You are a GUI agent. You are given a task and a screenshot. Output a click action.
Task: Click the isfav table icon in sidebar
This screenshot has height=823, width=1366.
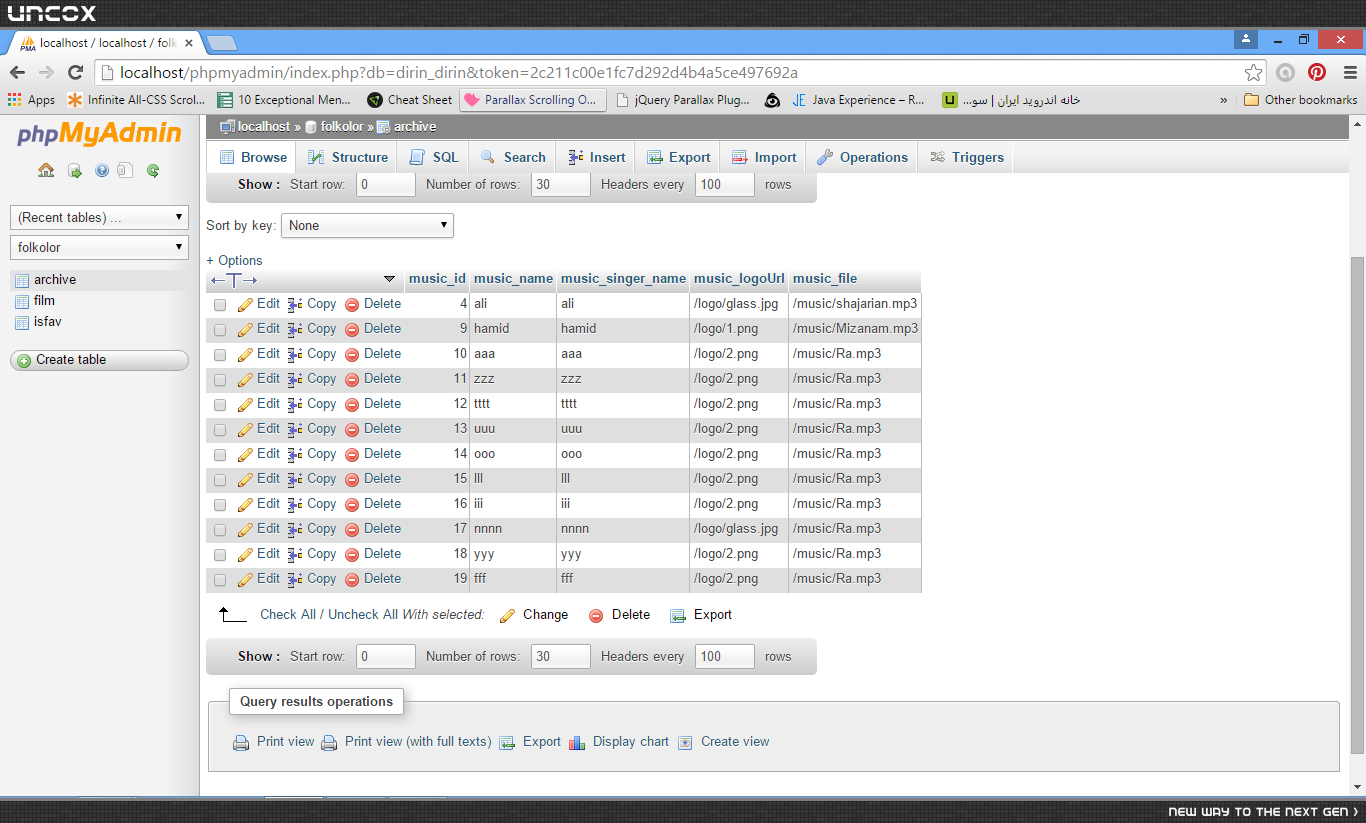pos(22,322)
